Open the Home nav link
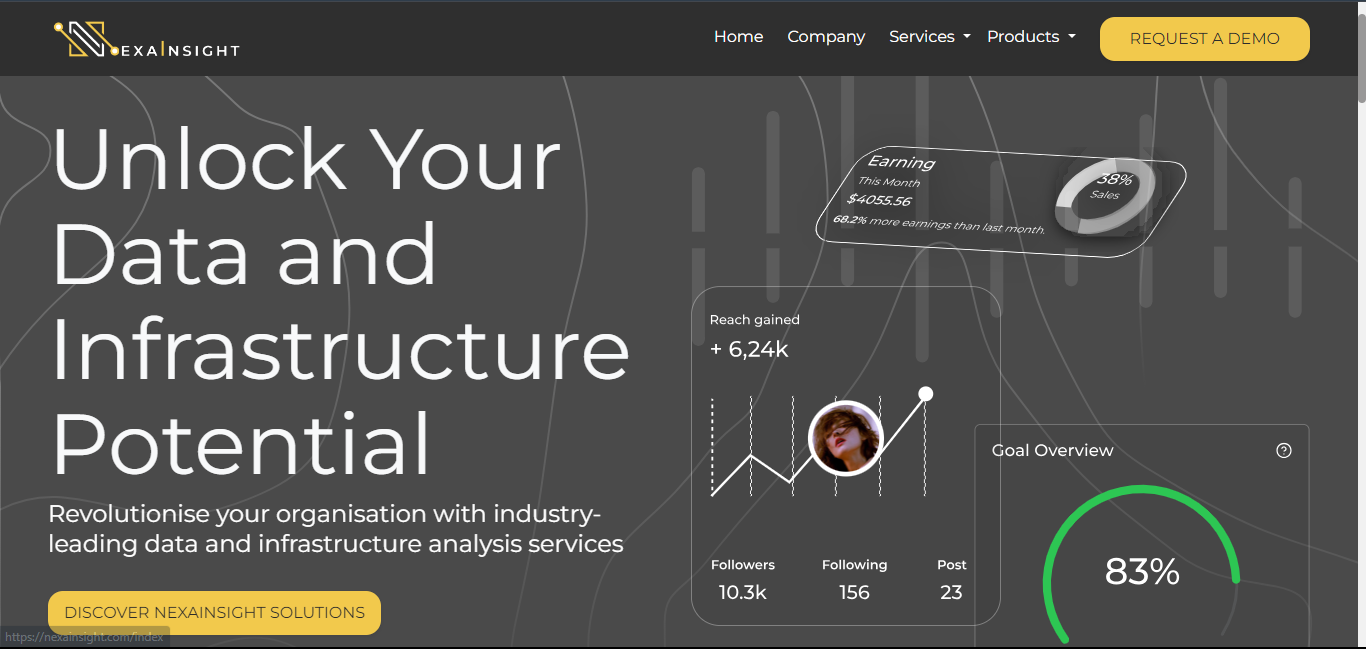Image resolution: width=1366 pixels, height=649 pixels. 738,37
